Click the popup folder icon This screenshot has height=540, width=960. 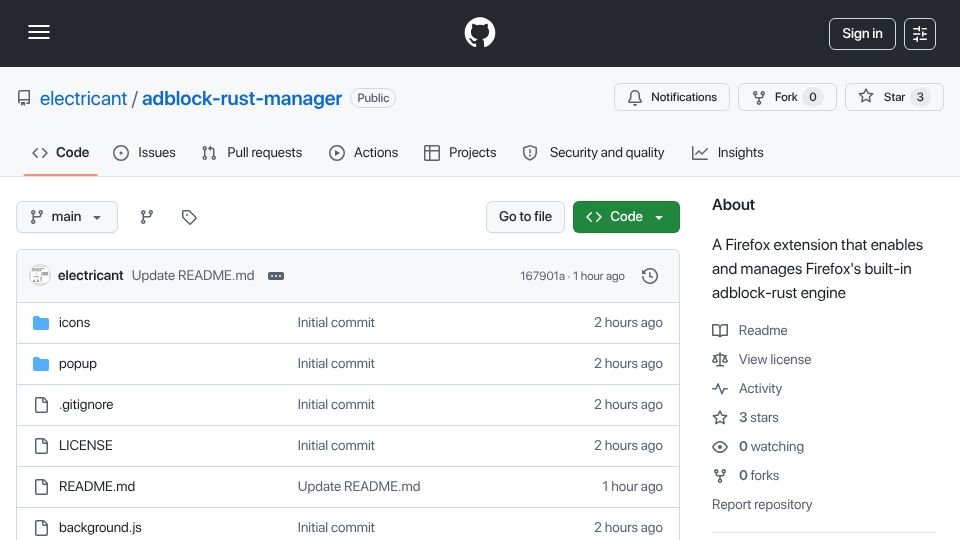41,364
